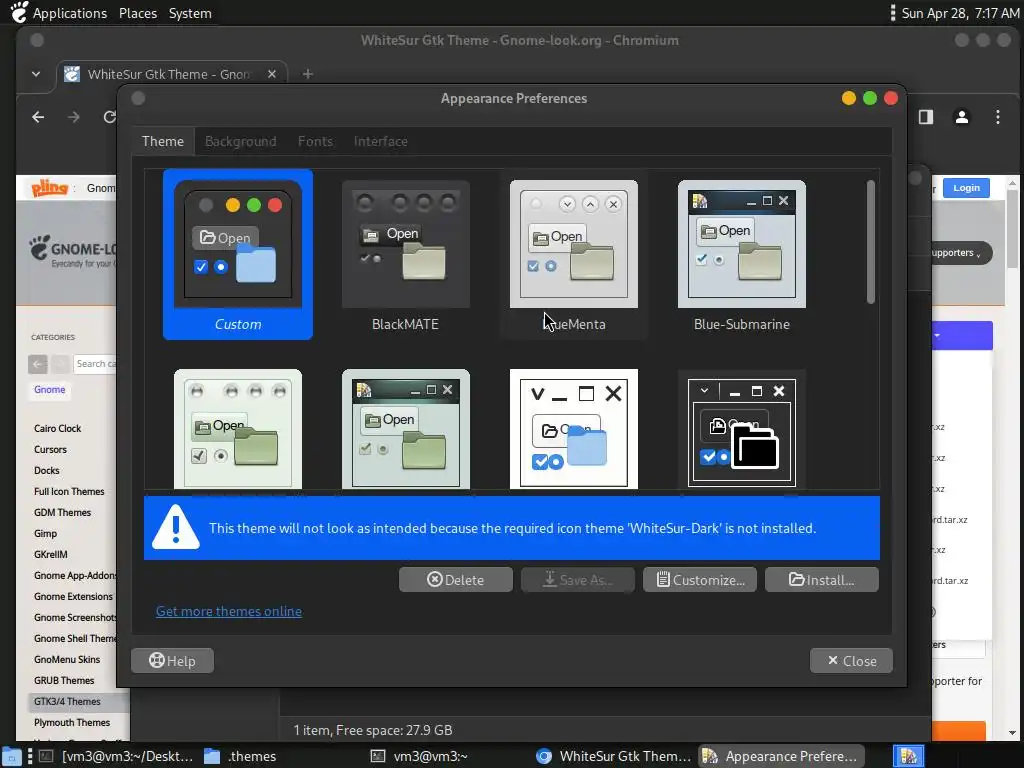Screen dimensions: 1024x768
Task: Open the Docks category
Action: [x=46, y=470]
